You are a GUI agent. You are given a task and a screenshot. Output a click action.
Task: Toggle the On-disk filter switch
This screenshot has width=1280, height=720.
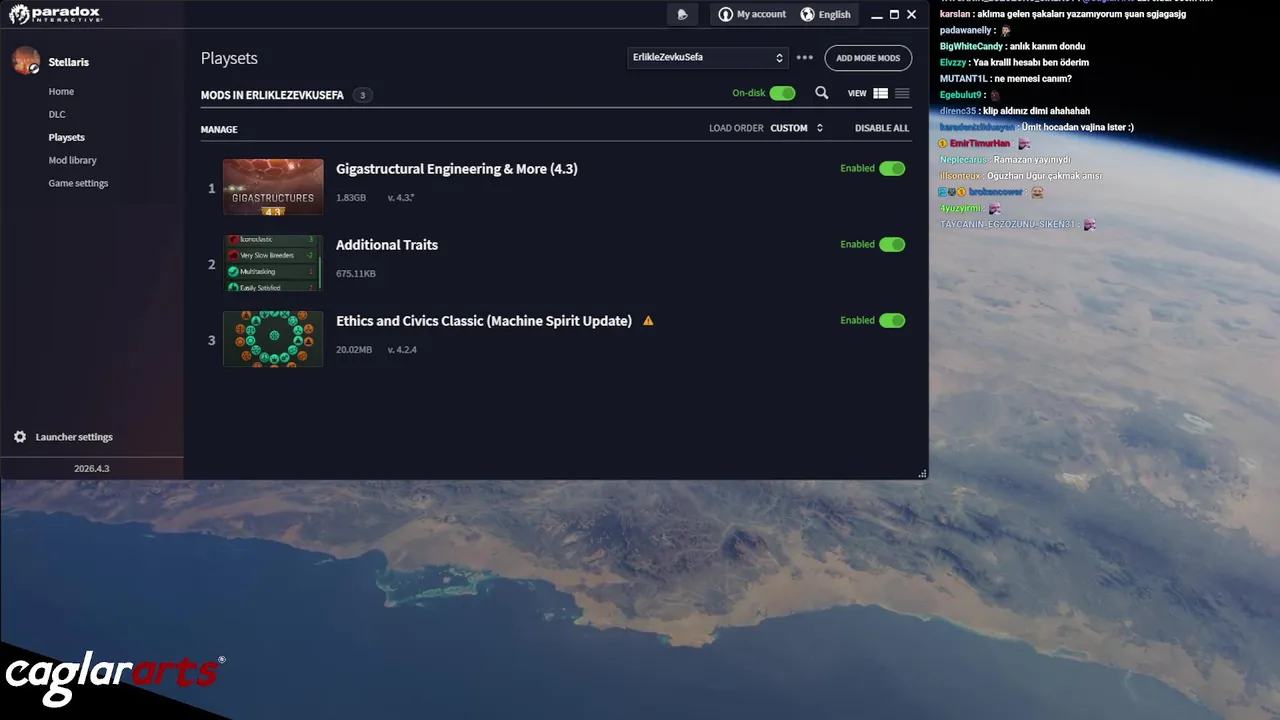click(783, 93)
